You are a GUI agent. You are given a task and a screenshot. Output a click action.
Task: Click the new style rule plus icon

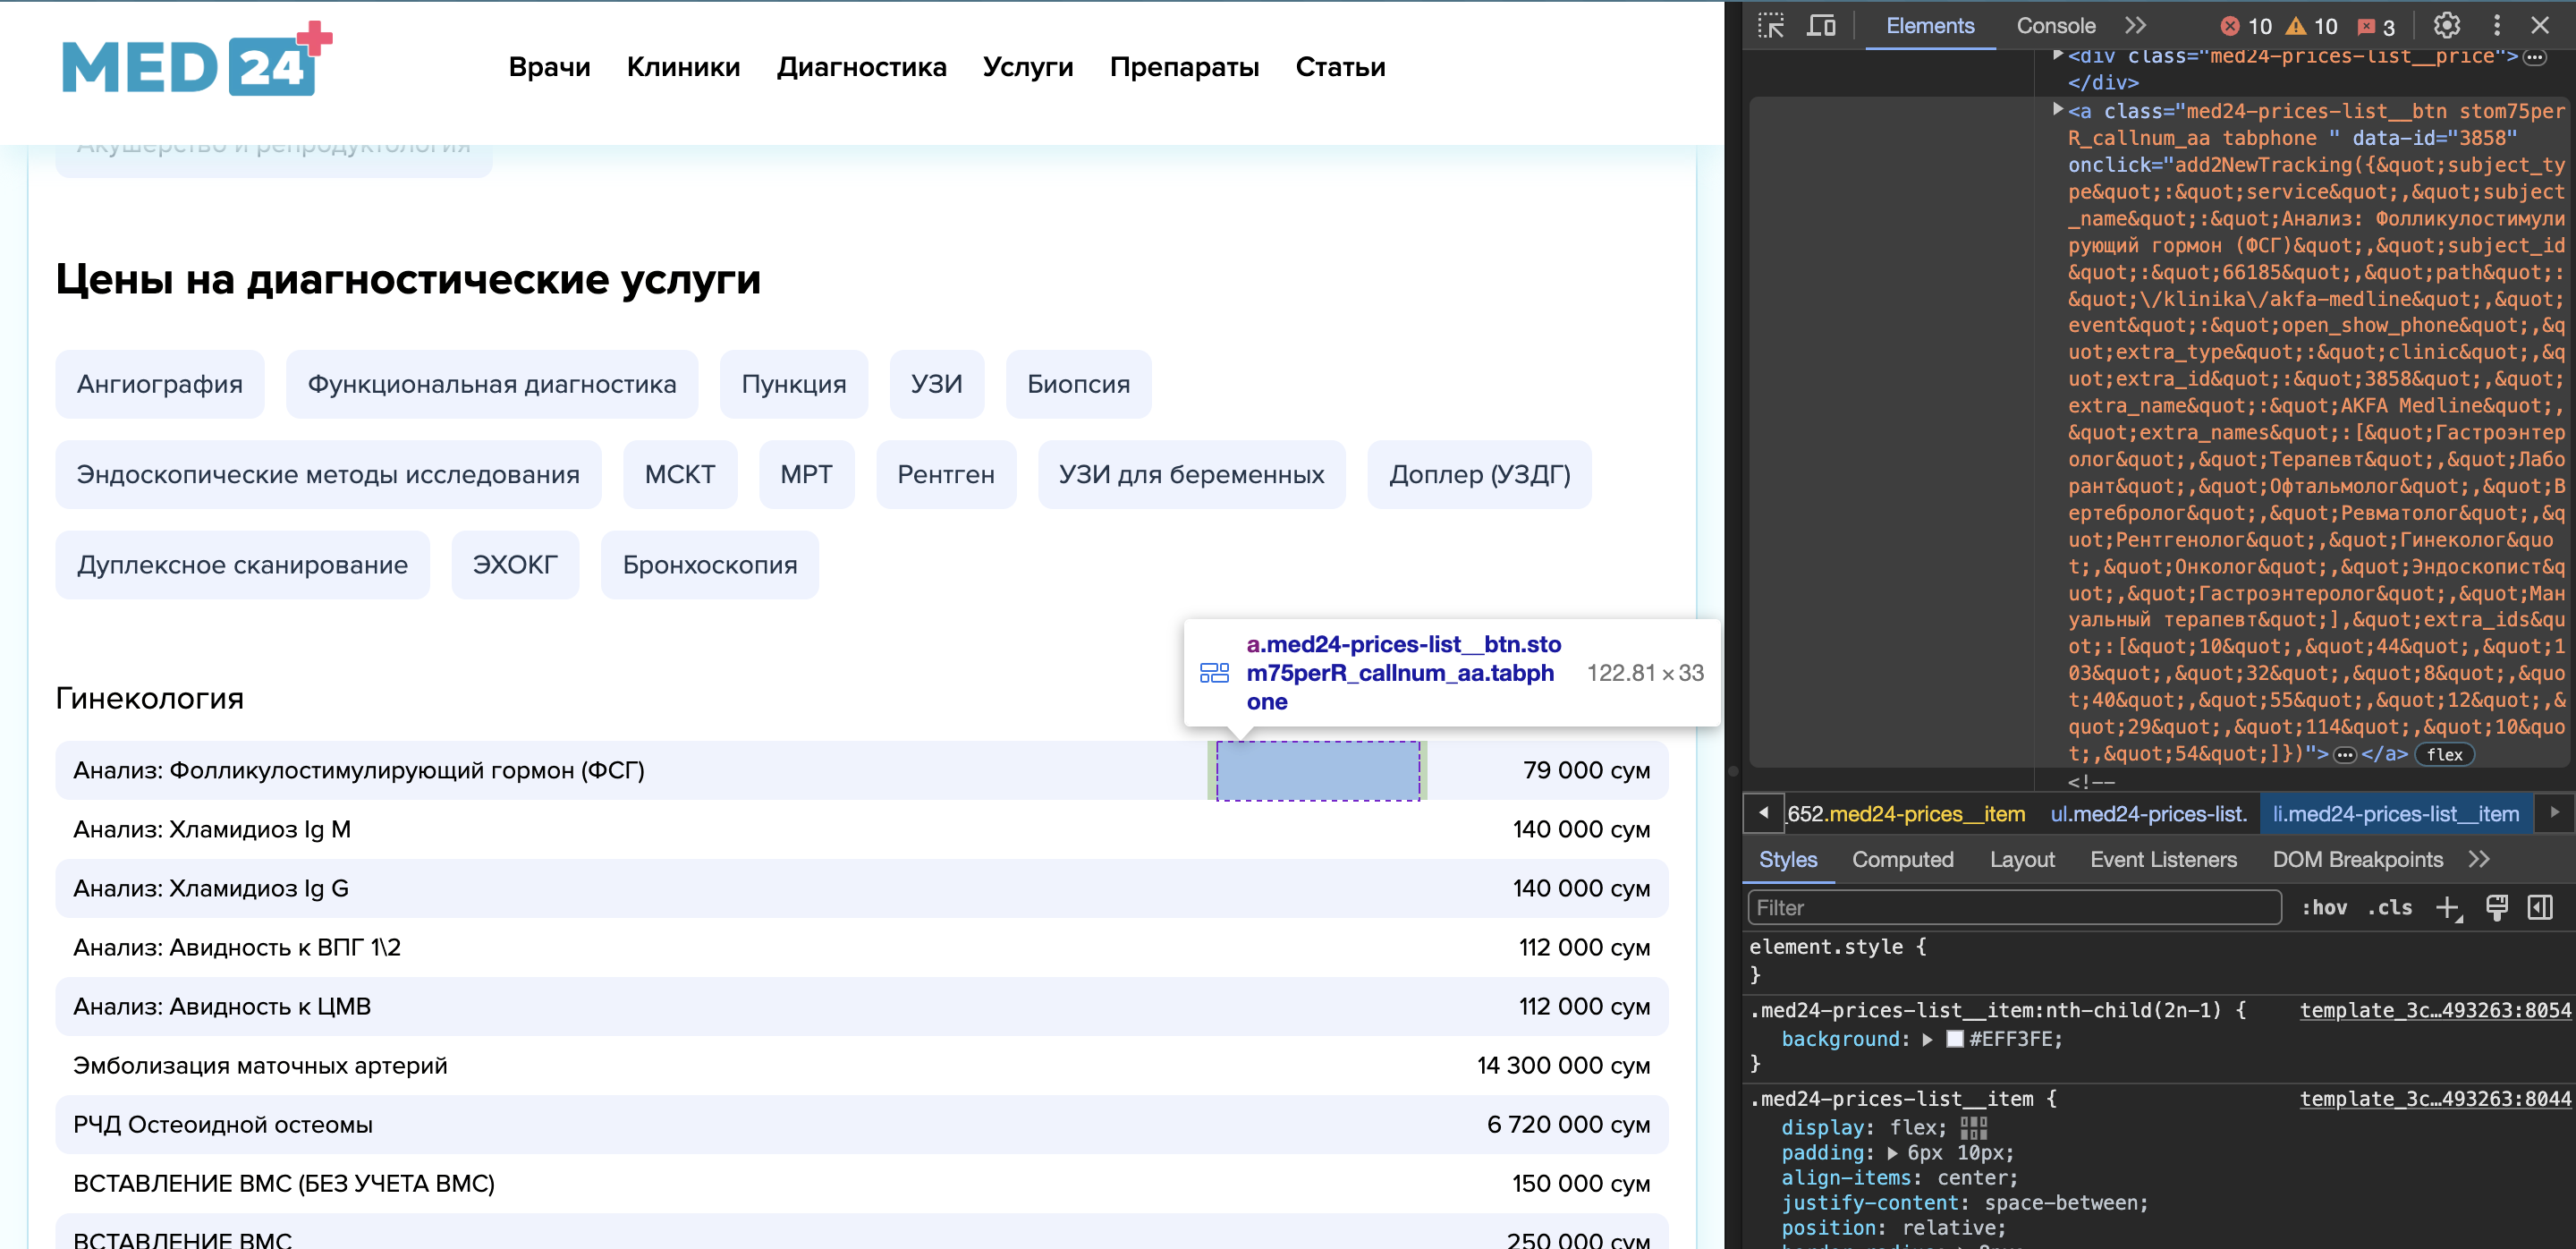(2446, 907)
